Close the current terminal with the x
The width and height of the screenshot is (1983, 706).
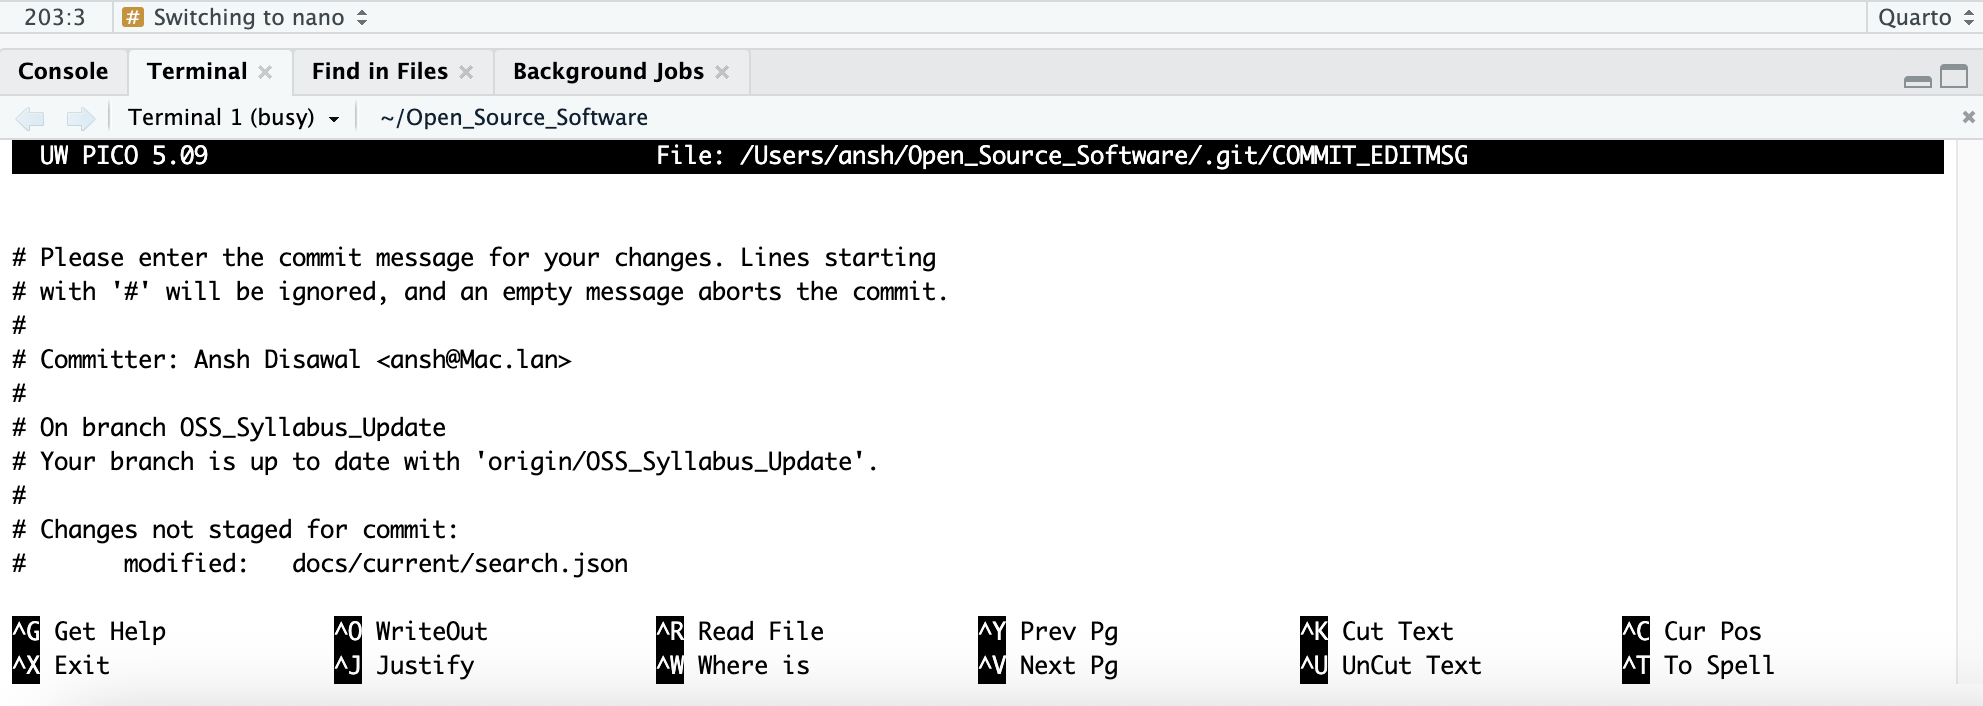coord(1968,117)
